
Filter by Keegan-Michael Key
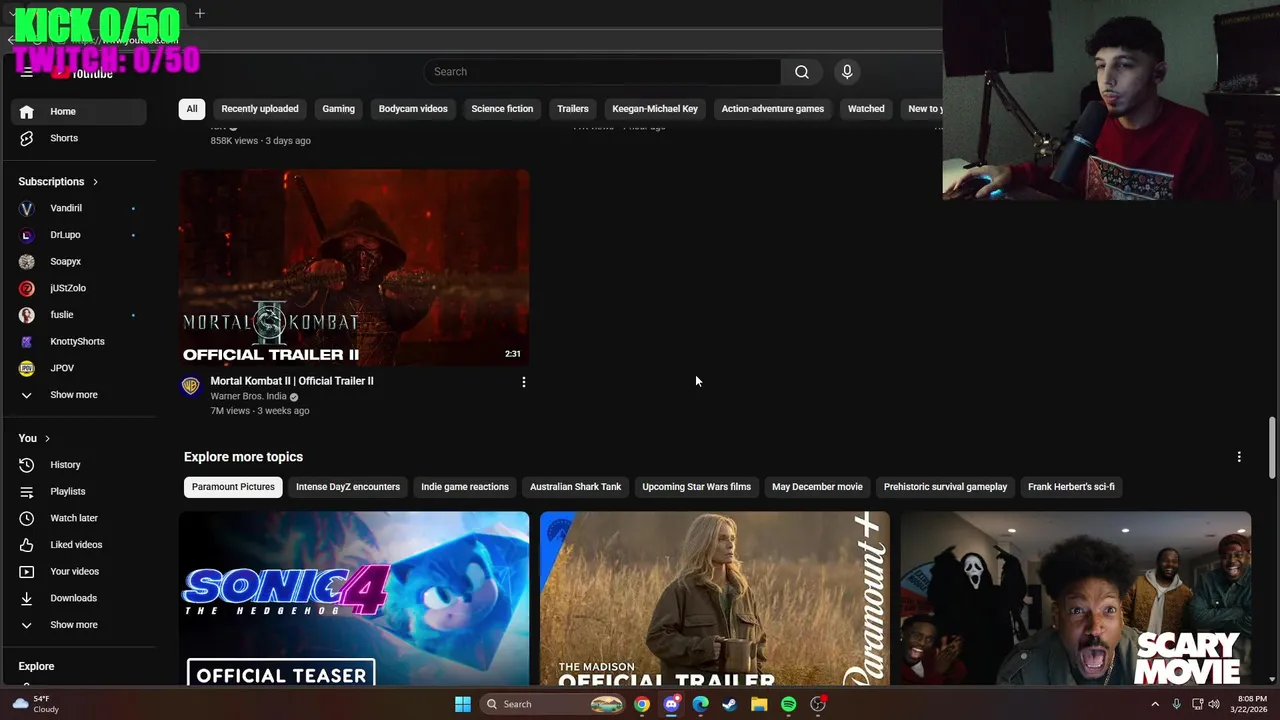point(655,109)
